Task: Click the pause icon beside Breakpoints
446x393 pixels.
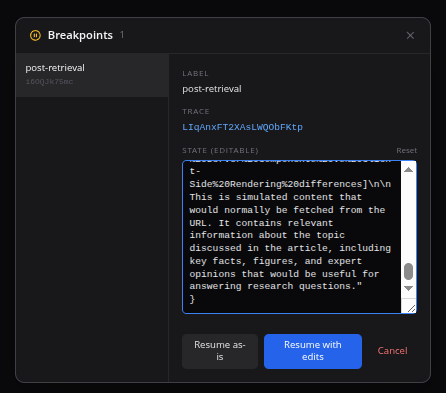Action: tap(35, 35)
